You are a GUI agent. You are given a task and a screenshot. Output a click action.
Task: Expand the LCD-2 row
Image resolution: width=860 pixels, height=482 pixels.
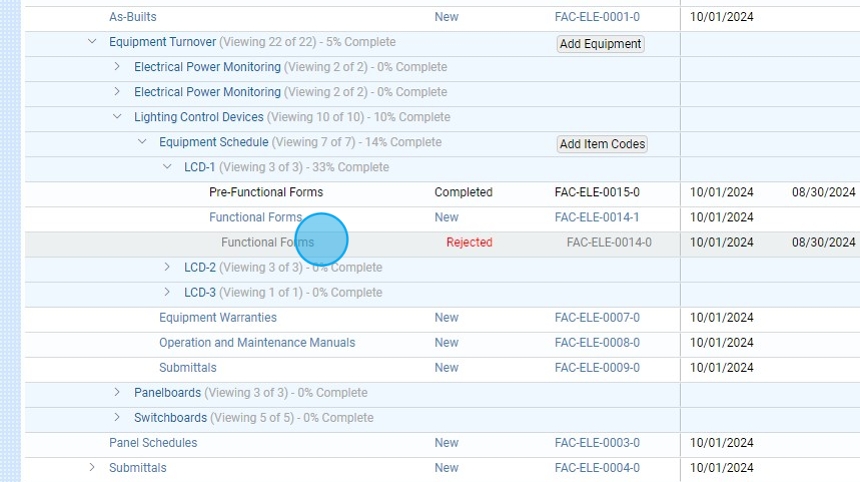[167, 267]
